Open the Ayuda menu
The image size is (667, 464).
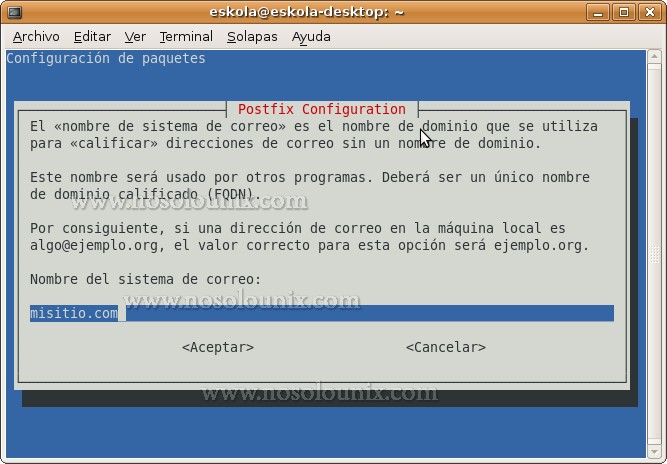point(311,37)
